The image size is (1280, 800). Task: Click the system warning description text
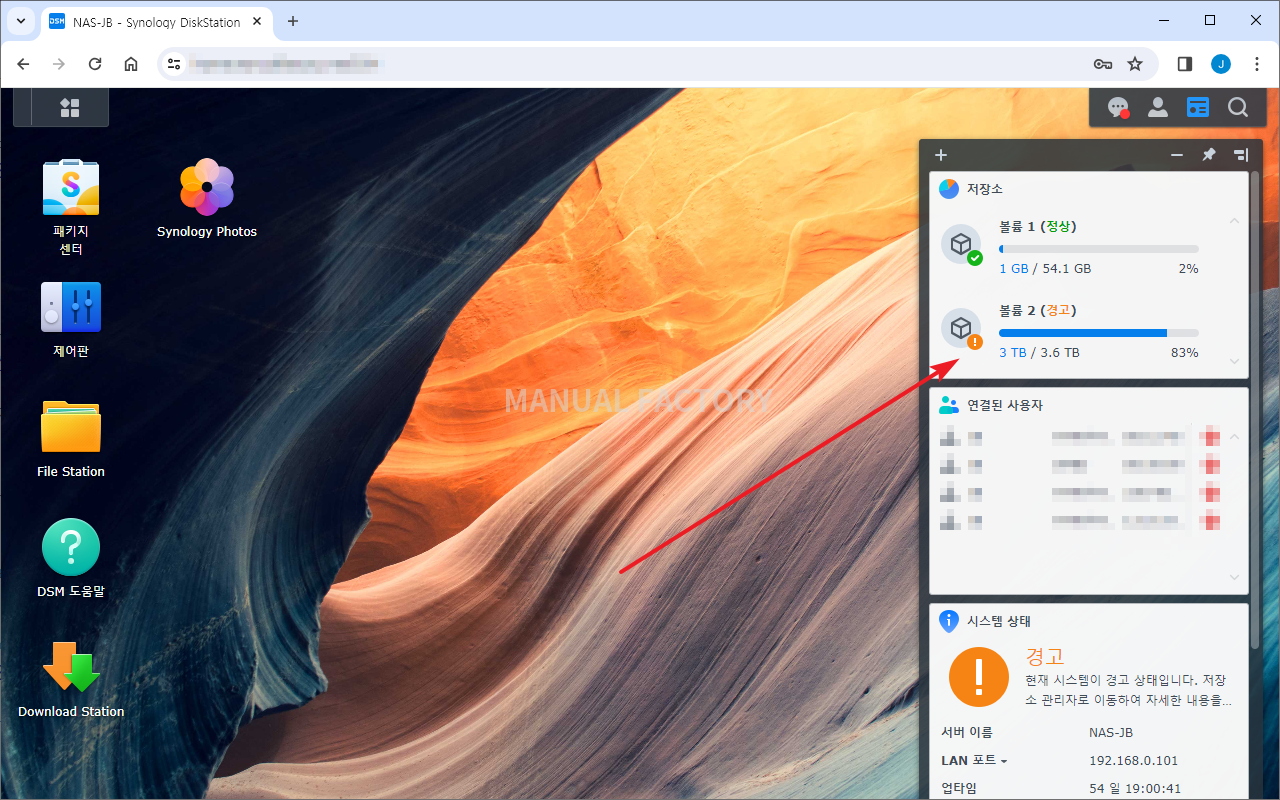point(1129,690)
